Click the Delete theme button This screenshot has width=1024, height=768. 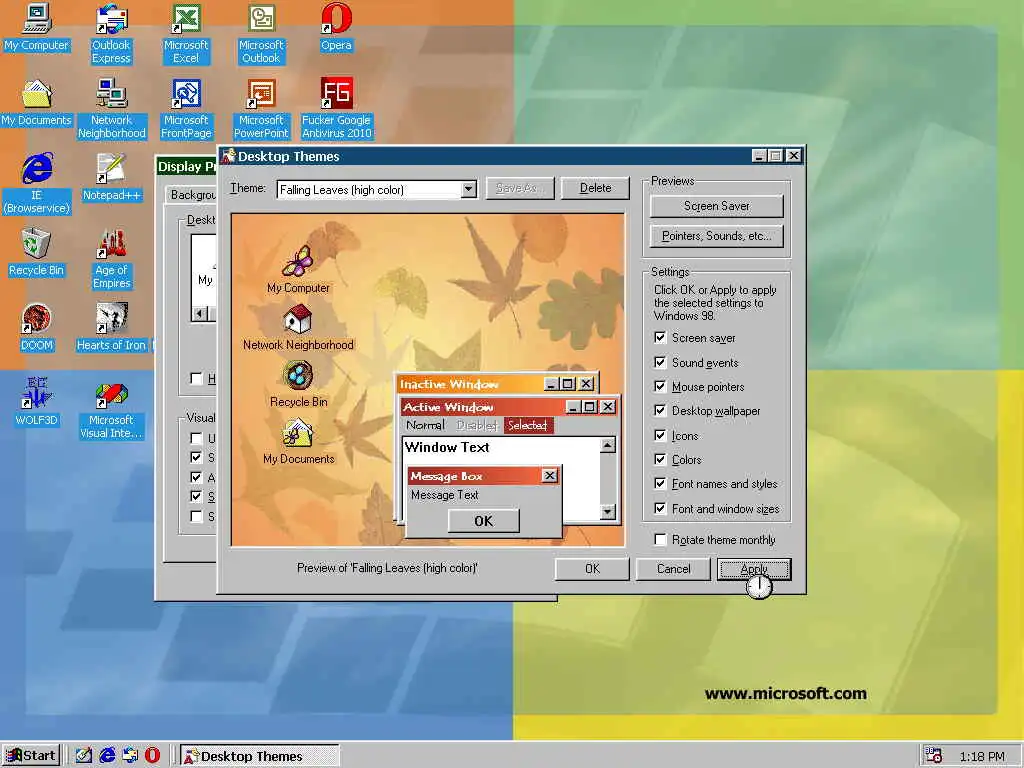595,188
